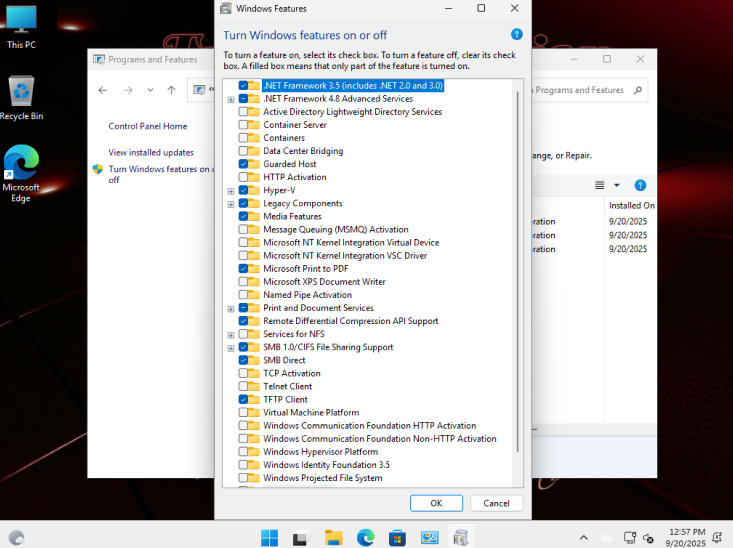Uncheck the Guarded Host checkbox
Screen dimensions: 733x548
(243, 164)
